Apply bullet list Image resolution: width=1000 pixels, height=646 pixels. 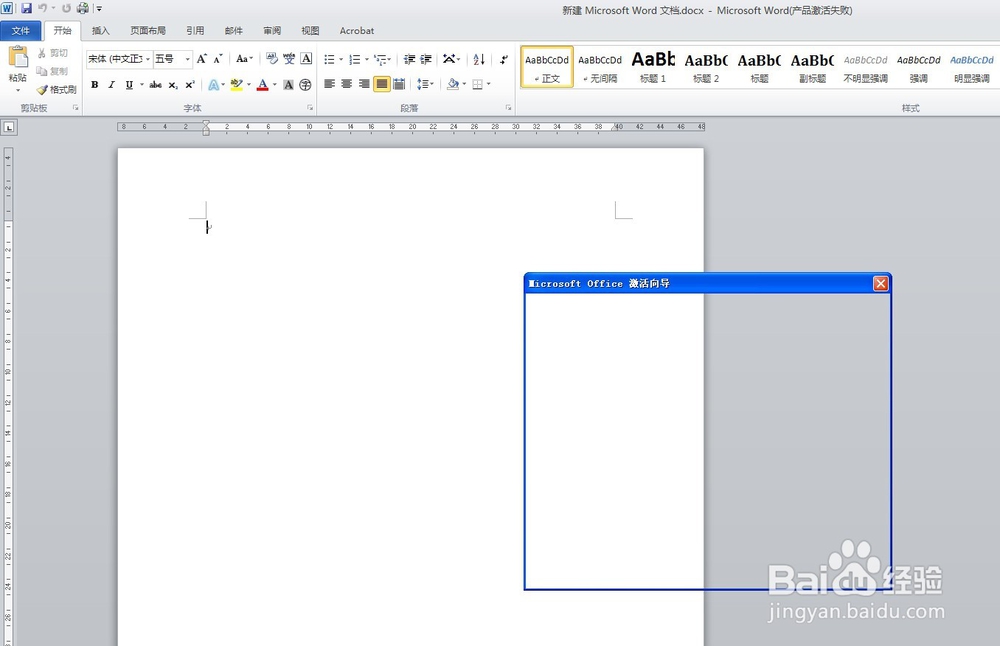pos(329,59)
